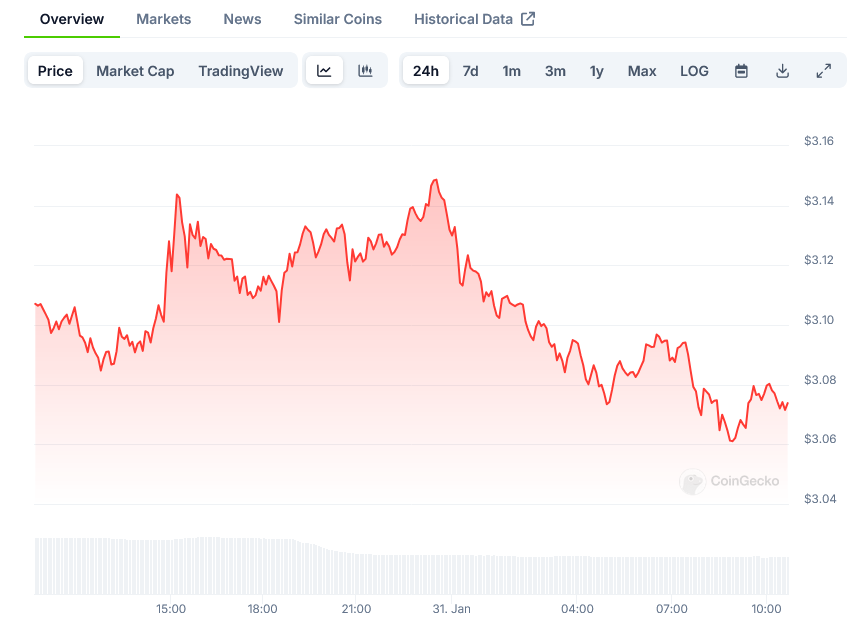Click the volume range bar below chart
The height and width of the screenshot is (632, 847).
[411, 566]
